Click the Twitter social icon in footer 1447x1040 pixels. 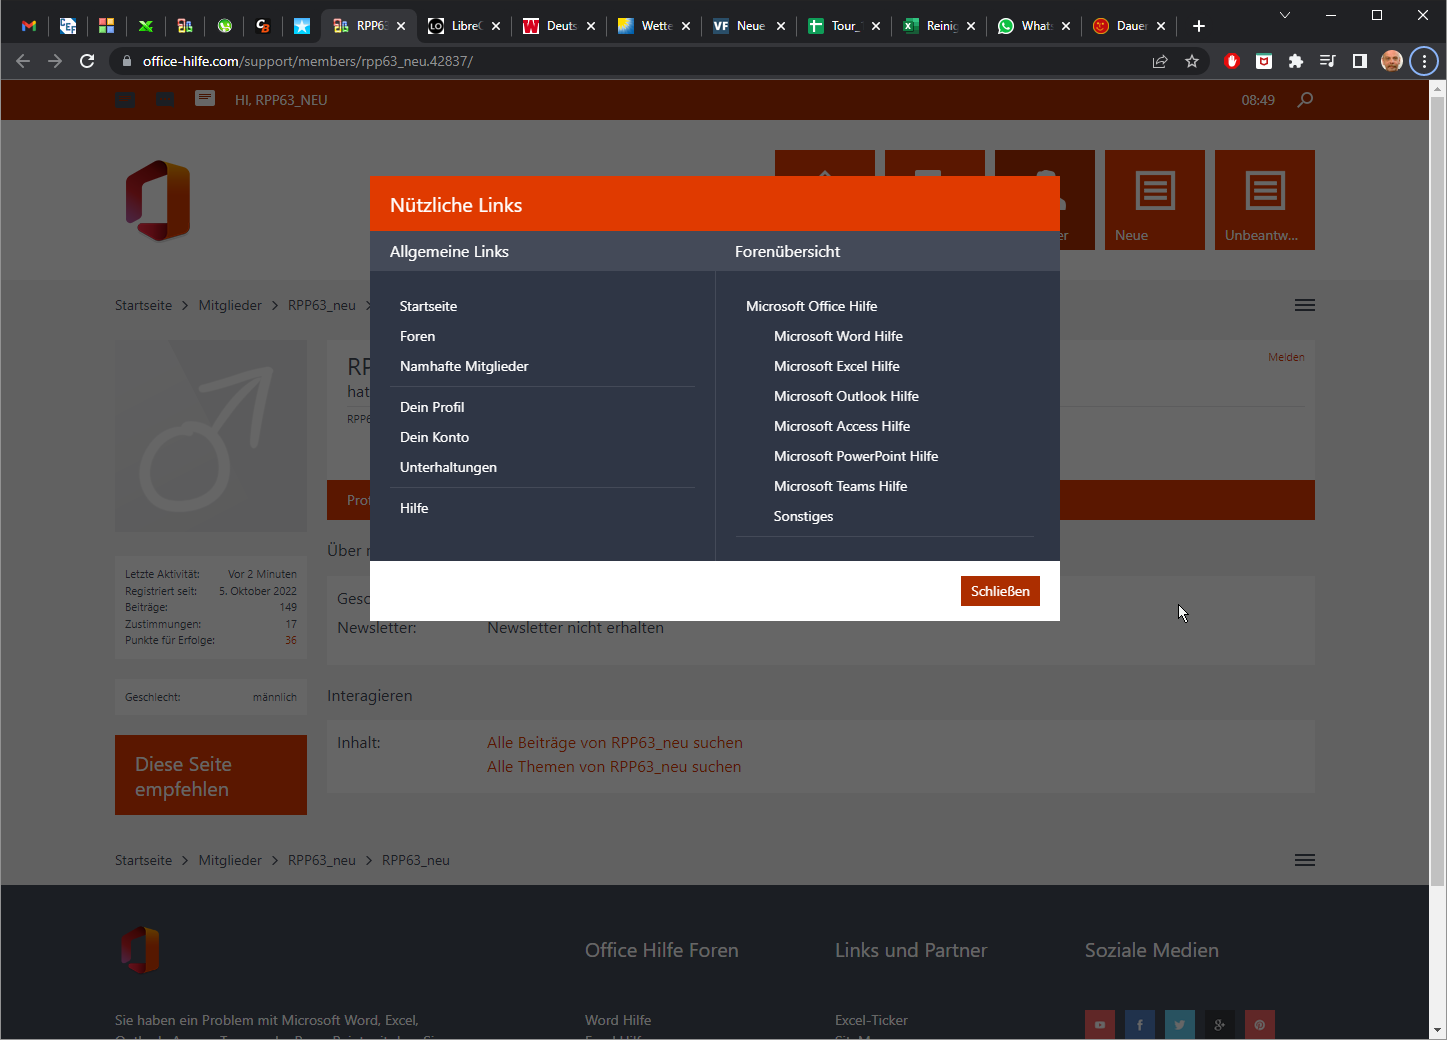point(1180,1024)
